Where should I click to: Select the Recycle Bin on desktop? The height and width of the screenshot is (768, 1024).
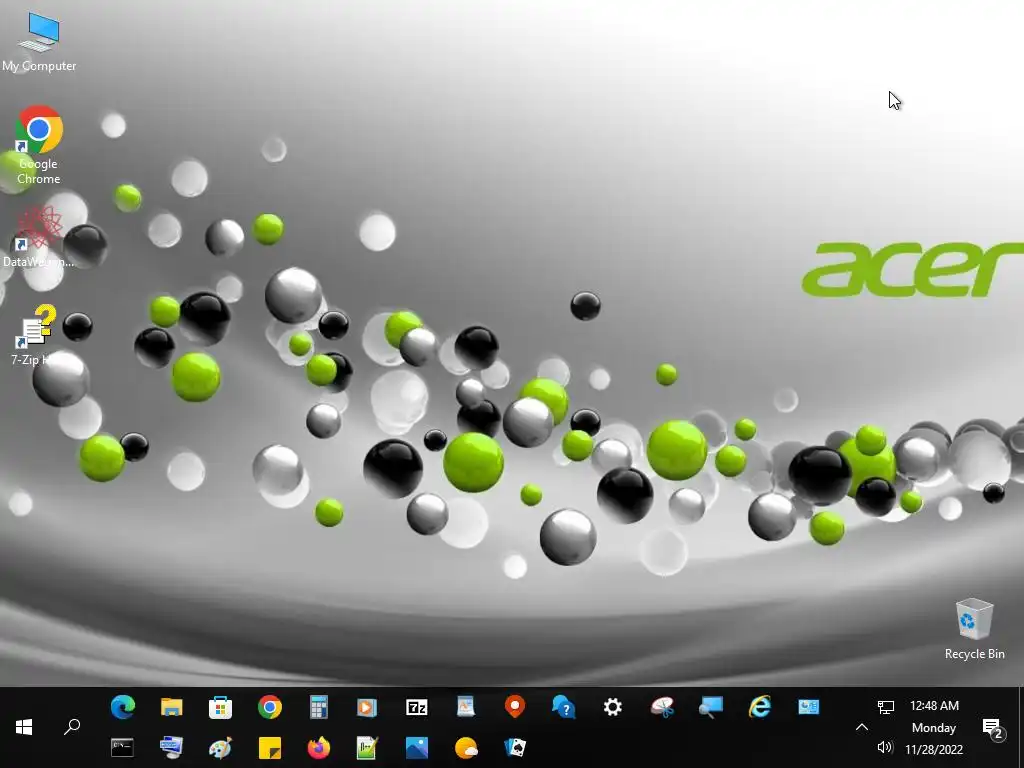974,629
